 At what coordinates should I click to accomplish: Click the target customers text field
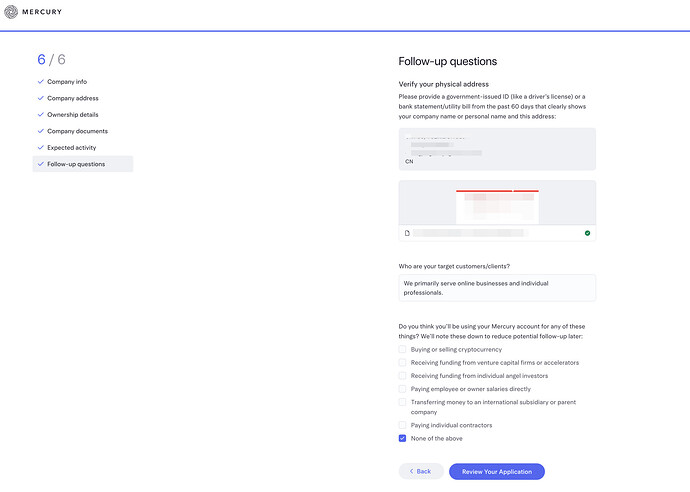(x=497, y=288)
